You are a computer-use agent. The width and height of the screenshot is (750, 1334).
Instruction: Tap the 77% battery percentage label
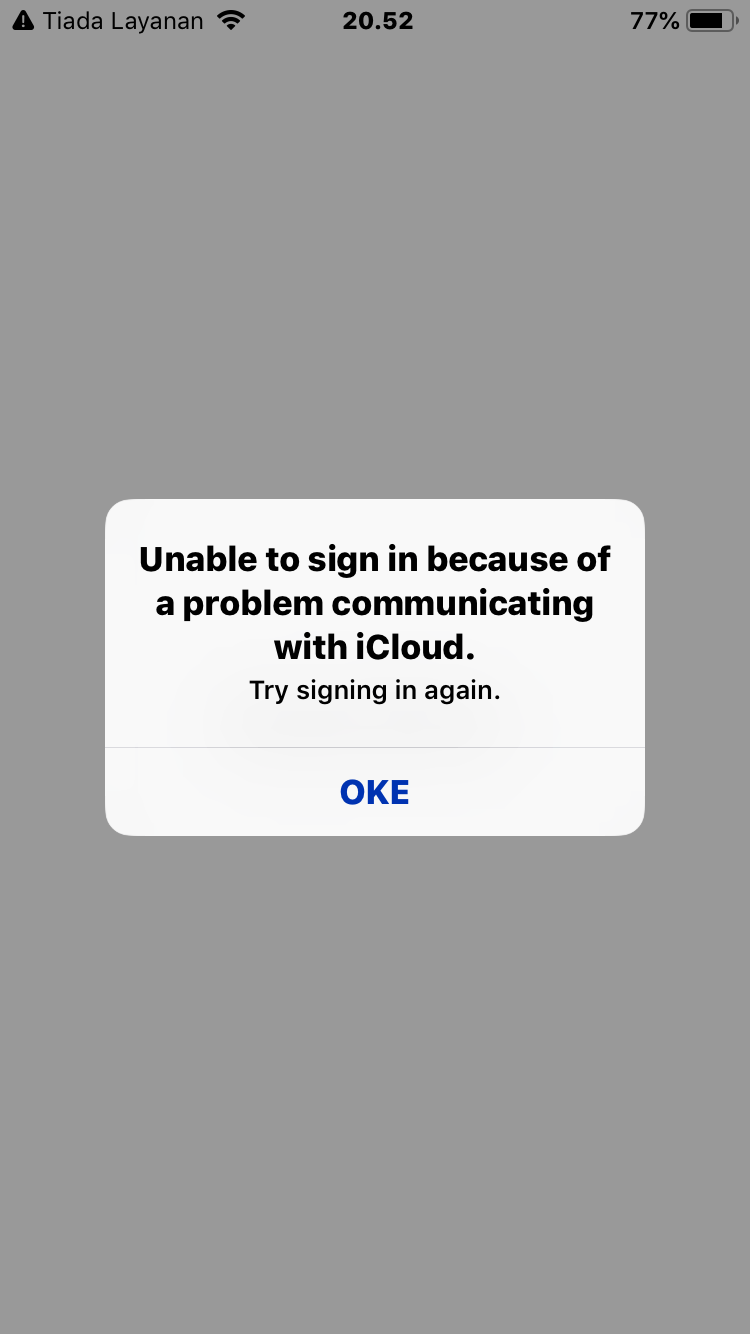pyautogui.click(x=655, y=20)
